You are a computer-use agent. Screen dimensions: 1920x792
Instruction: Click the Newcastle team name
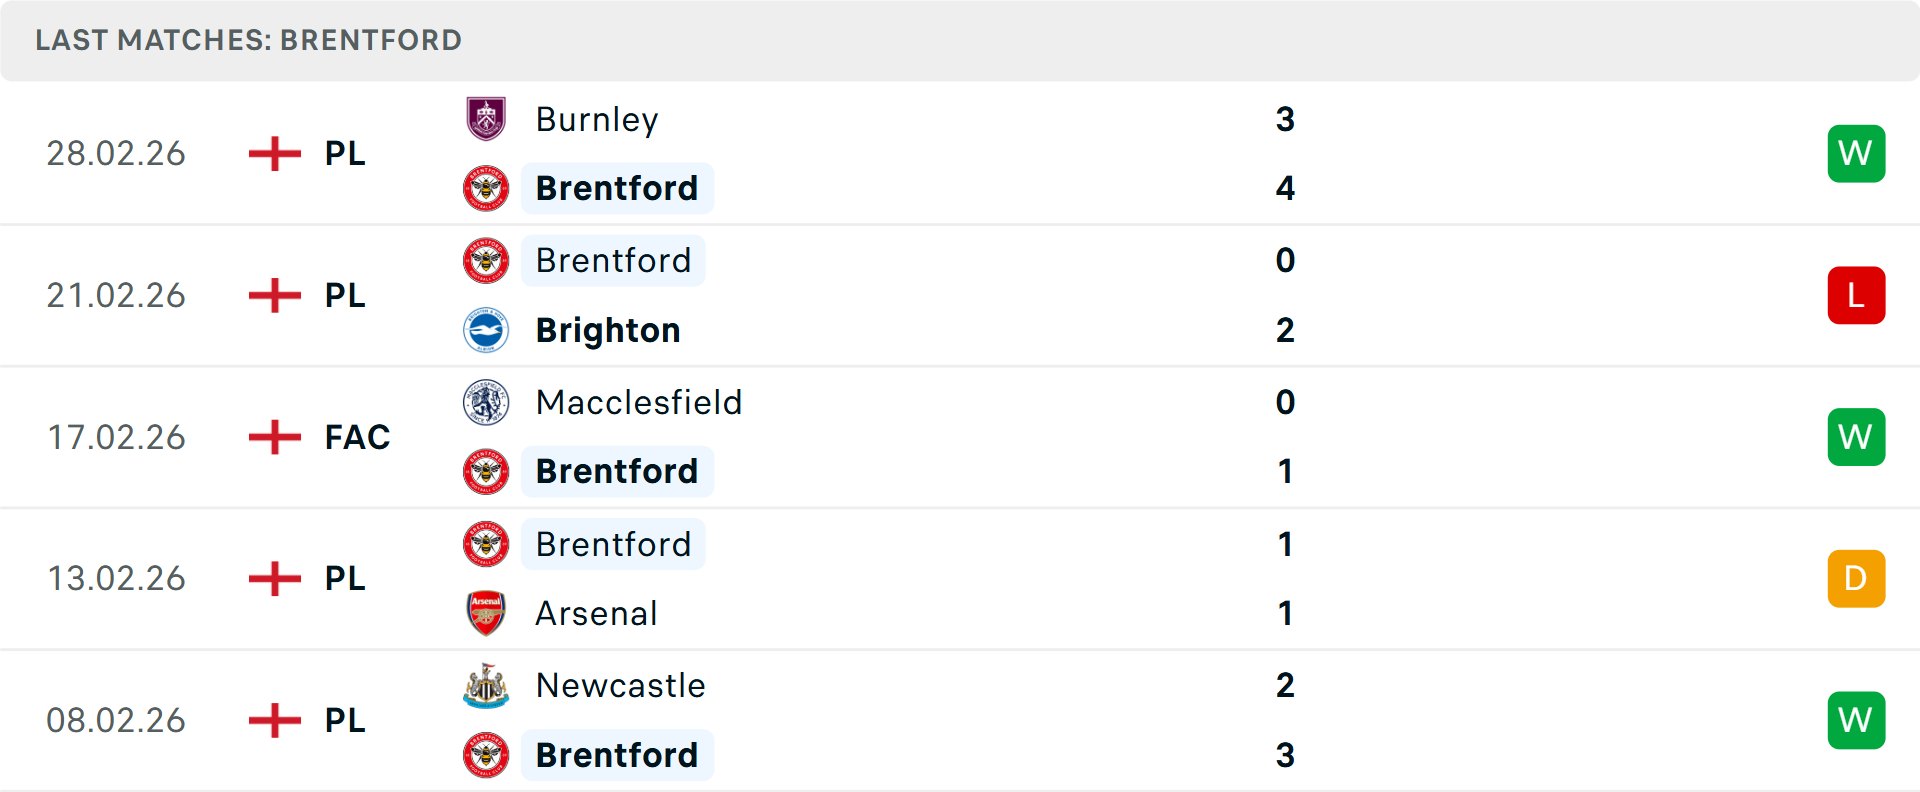point(620,686)
